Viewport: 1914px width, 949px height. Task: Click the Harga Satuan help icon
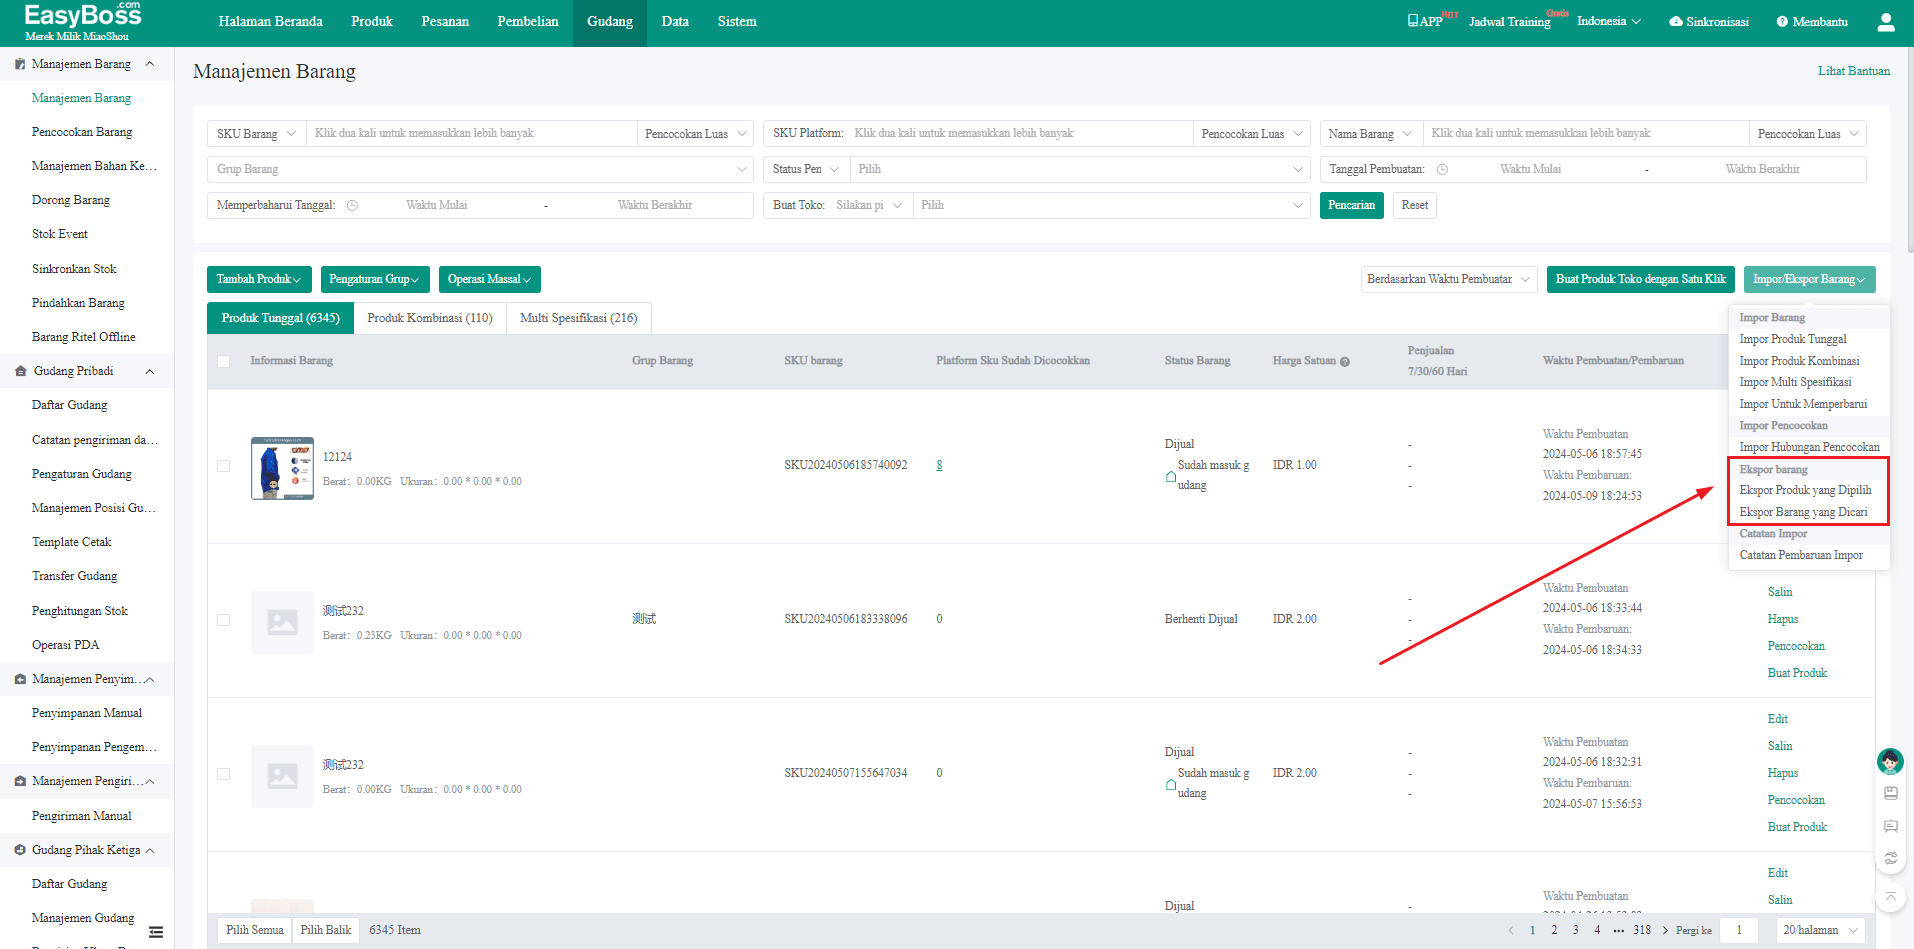coord(1345,362)
